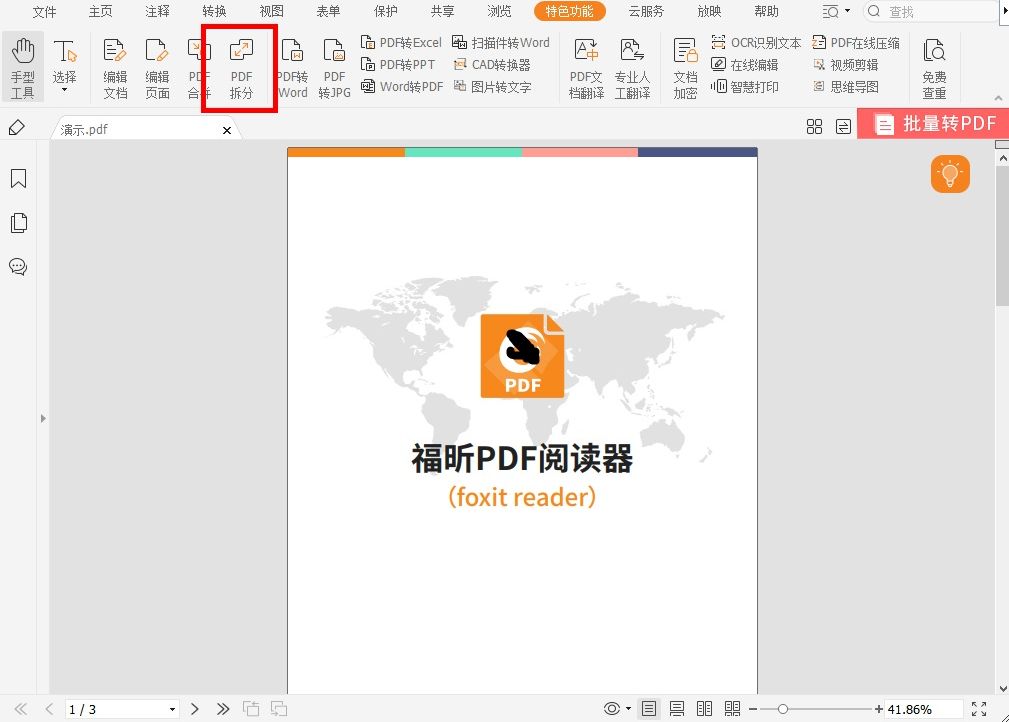Image resolution: width=1009 pixels, height=722 pixels.
Task: Expand the search options dropdown arrow
Action: pos(847,12)
